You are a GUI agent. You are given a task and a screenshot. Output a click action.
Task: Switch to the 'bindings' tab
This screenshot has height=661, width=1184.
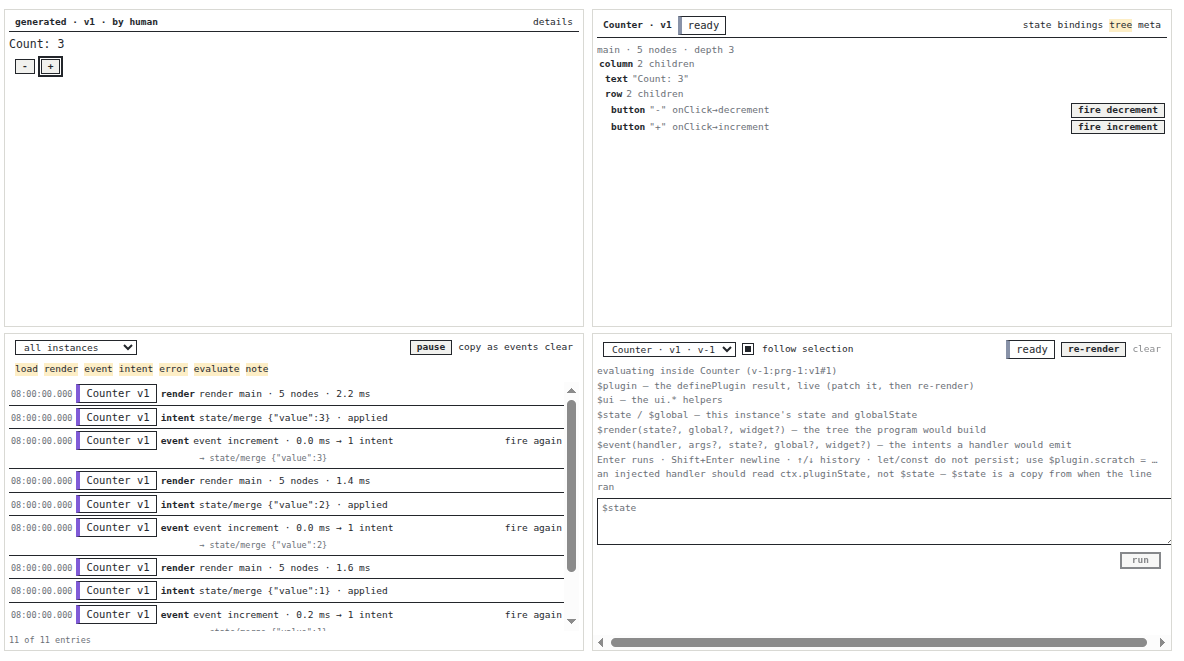click(x=1080, y=25)
